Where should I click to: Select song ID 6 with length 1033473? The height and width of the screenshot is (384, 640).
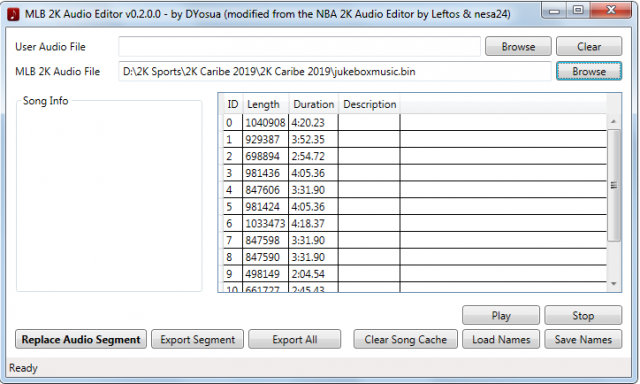[x=415, y=223]
